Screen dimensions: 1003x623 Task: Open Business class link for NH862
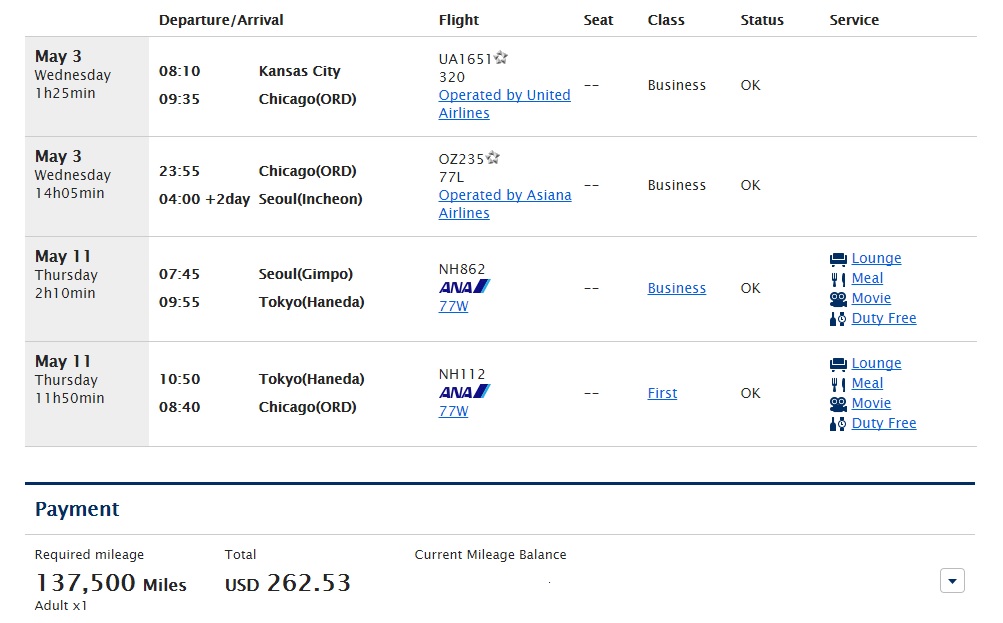point(677,288)
